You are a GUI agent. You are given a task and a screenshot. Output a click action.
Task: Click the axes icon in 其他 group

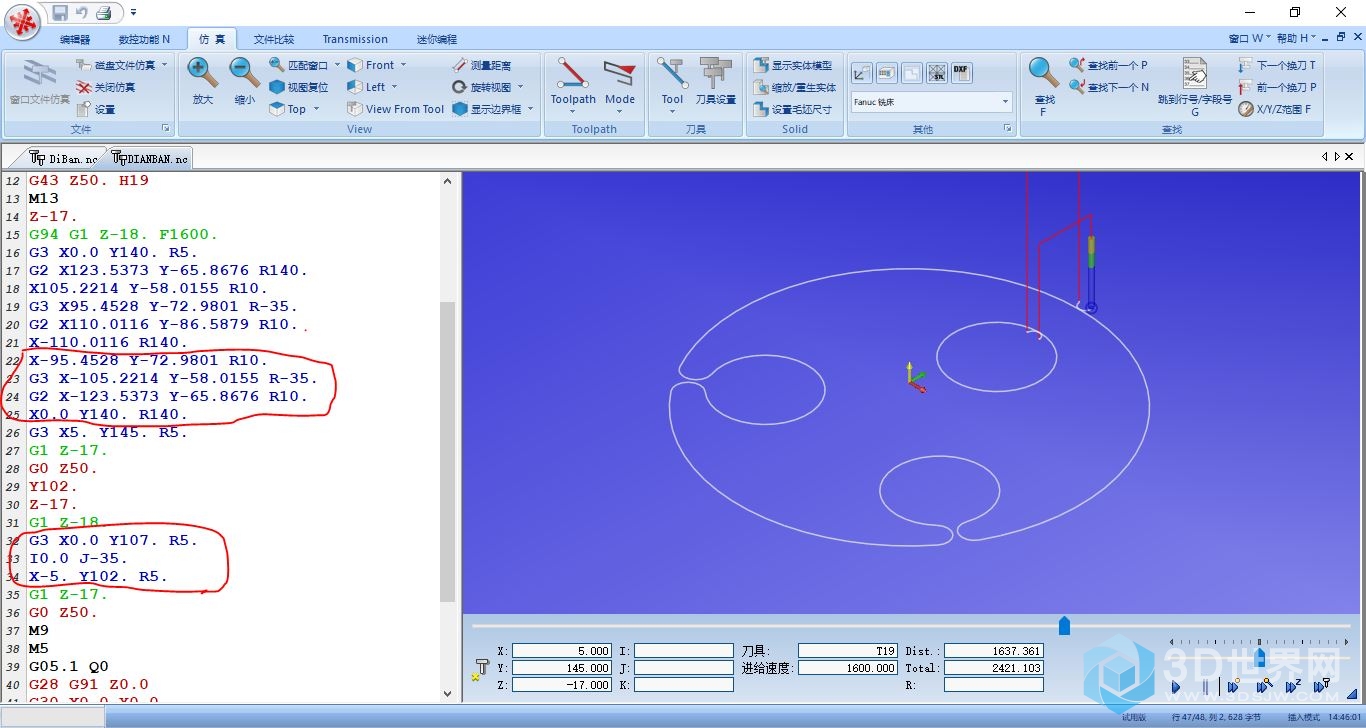tap(861, 73)
